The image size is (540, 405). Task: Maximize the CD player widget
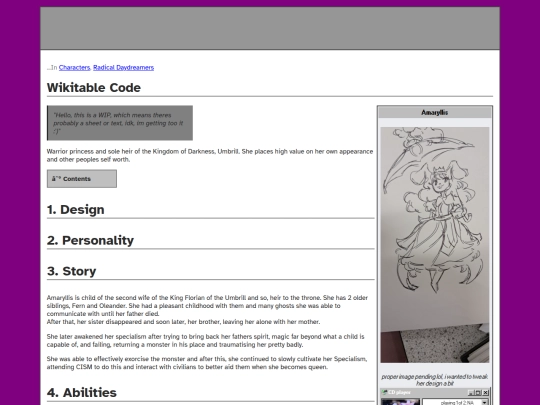click(478, 393)
